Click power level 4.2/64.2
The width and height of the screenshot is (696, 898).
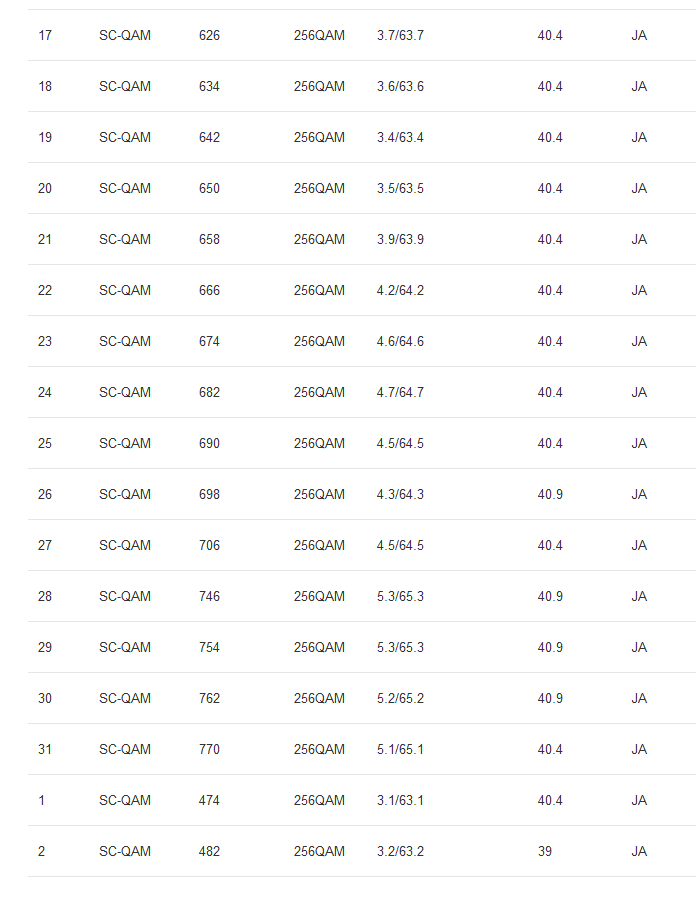(400, 290)
